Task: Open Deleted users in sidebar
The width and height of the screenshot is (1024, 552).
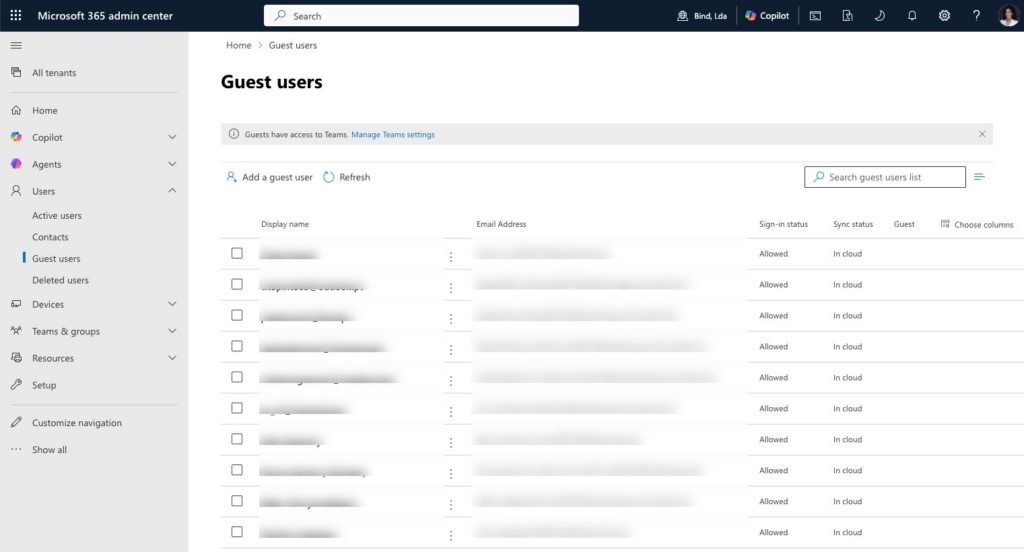Action: pos(60,281)
